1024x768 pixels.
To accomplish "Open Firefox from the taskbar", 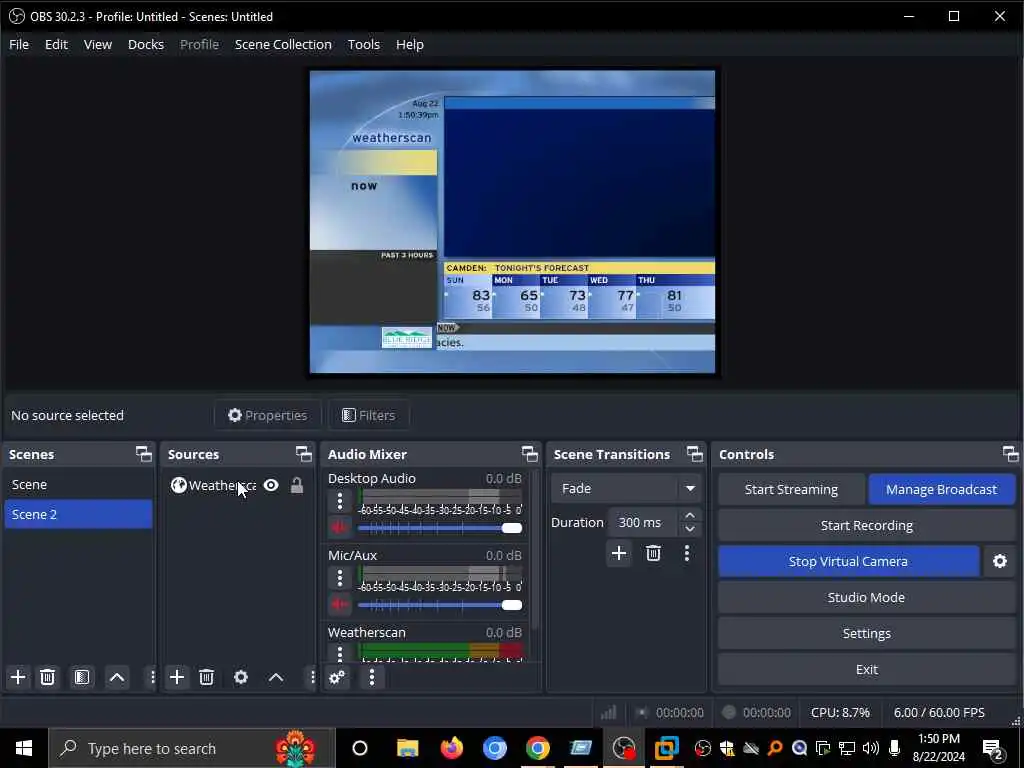I will click(x=451, y=748).
